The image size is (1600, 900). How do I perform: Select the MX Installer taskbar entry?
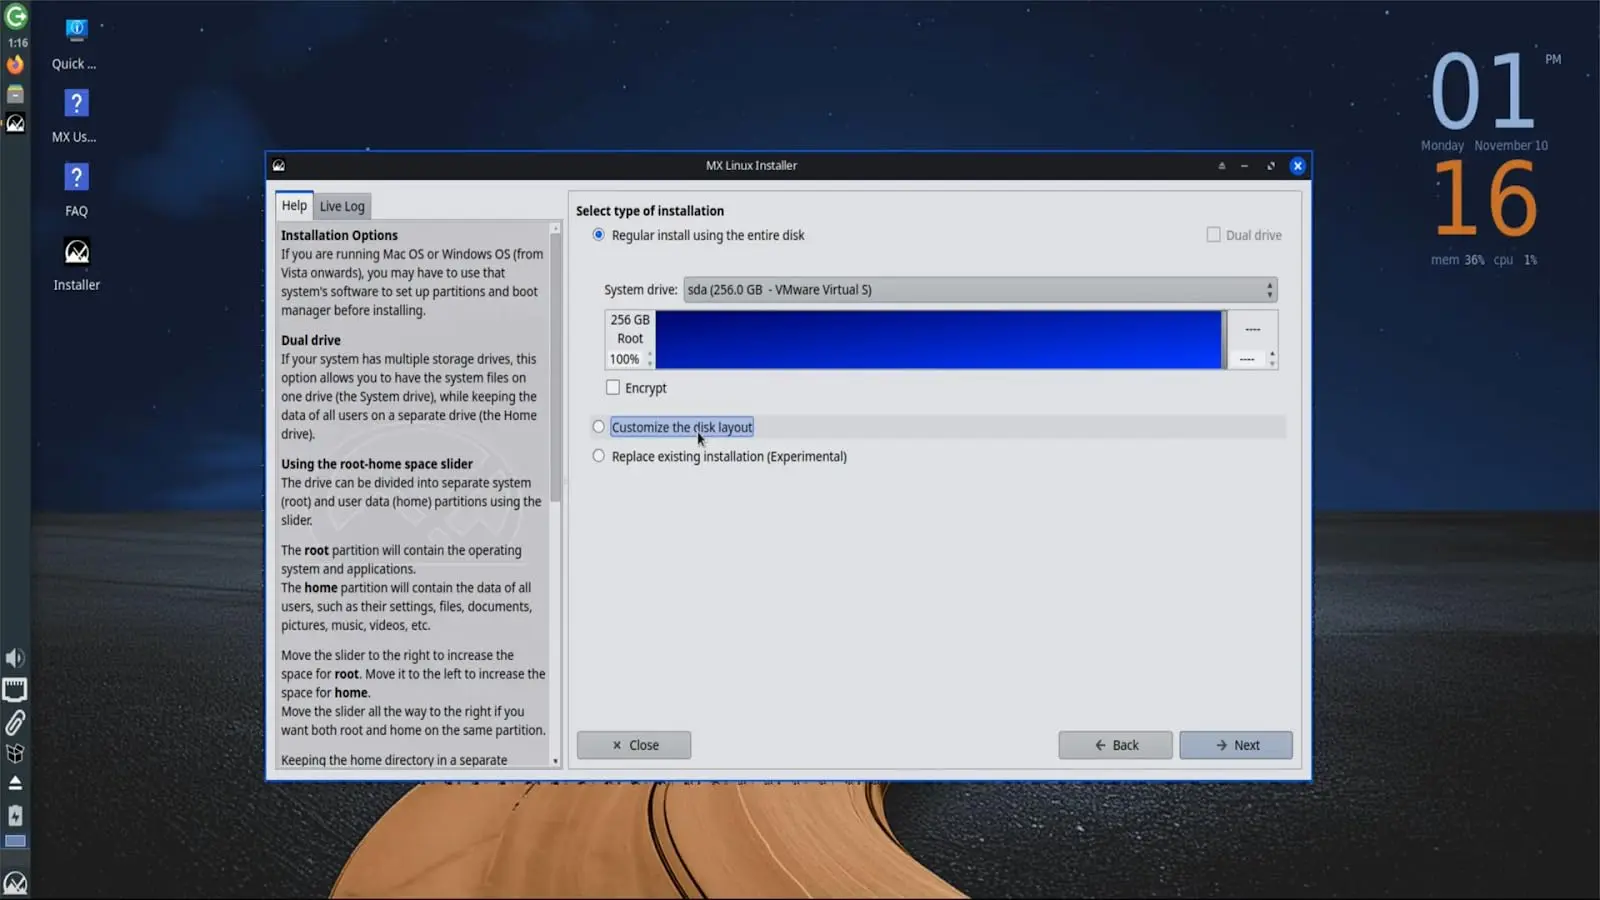pyautogui.click(x=15, y=124)
